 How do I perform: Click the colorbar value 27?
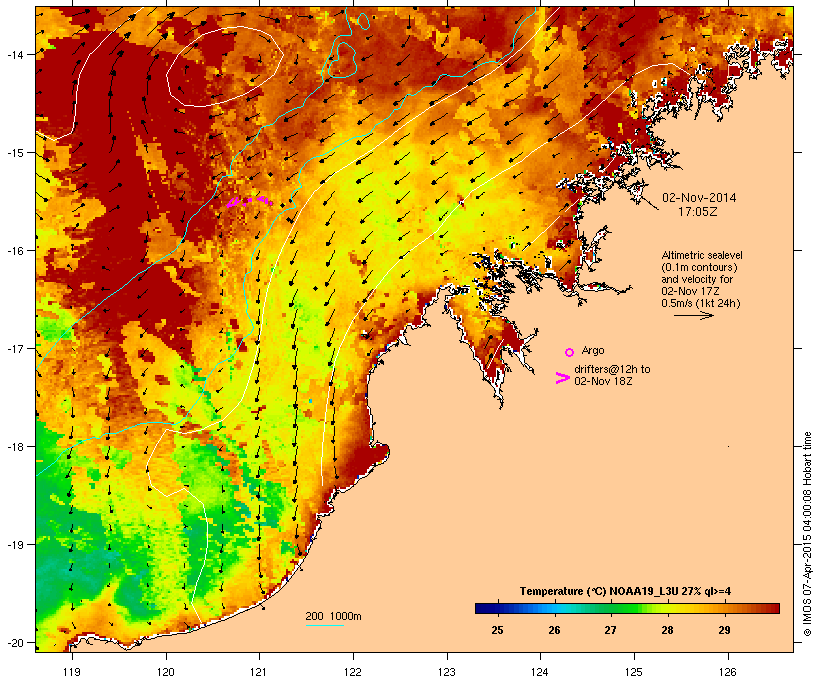pyautogui.click(x=610, y=630)
